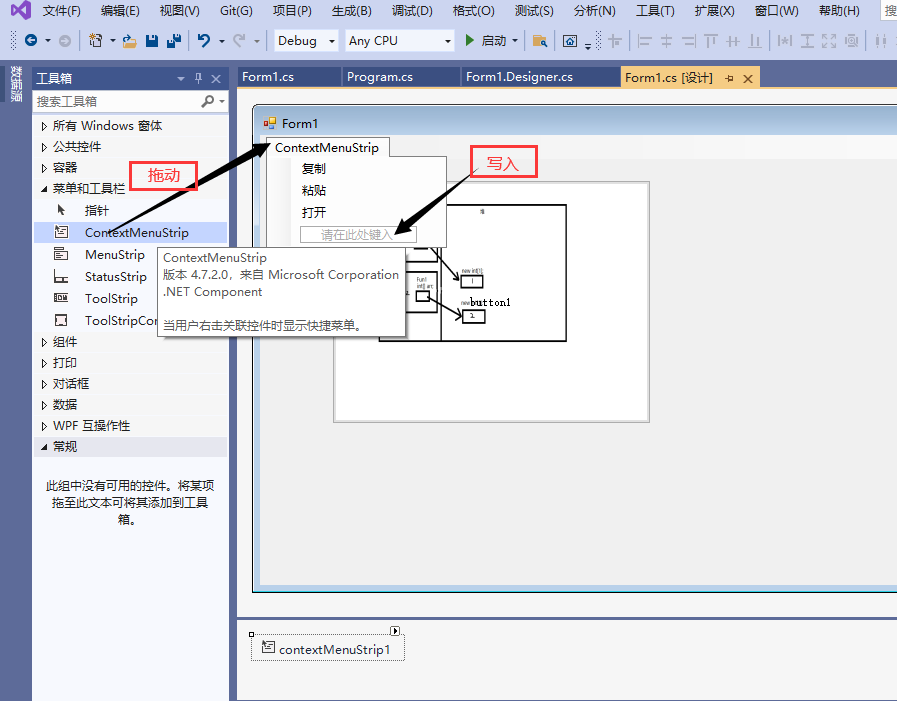Open the 视图(V) menu
The height and width of the screenshot is (701, 897).
[180, 10]
